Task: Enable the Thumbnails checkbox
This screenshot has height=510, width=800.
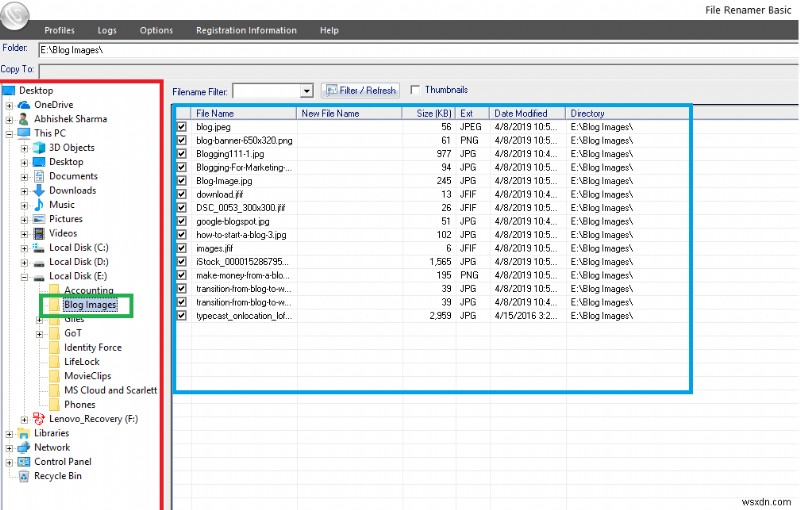Action: [x=415, y=90]
